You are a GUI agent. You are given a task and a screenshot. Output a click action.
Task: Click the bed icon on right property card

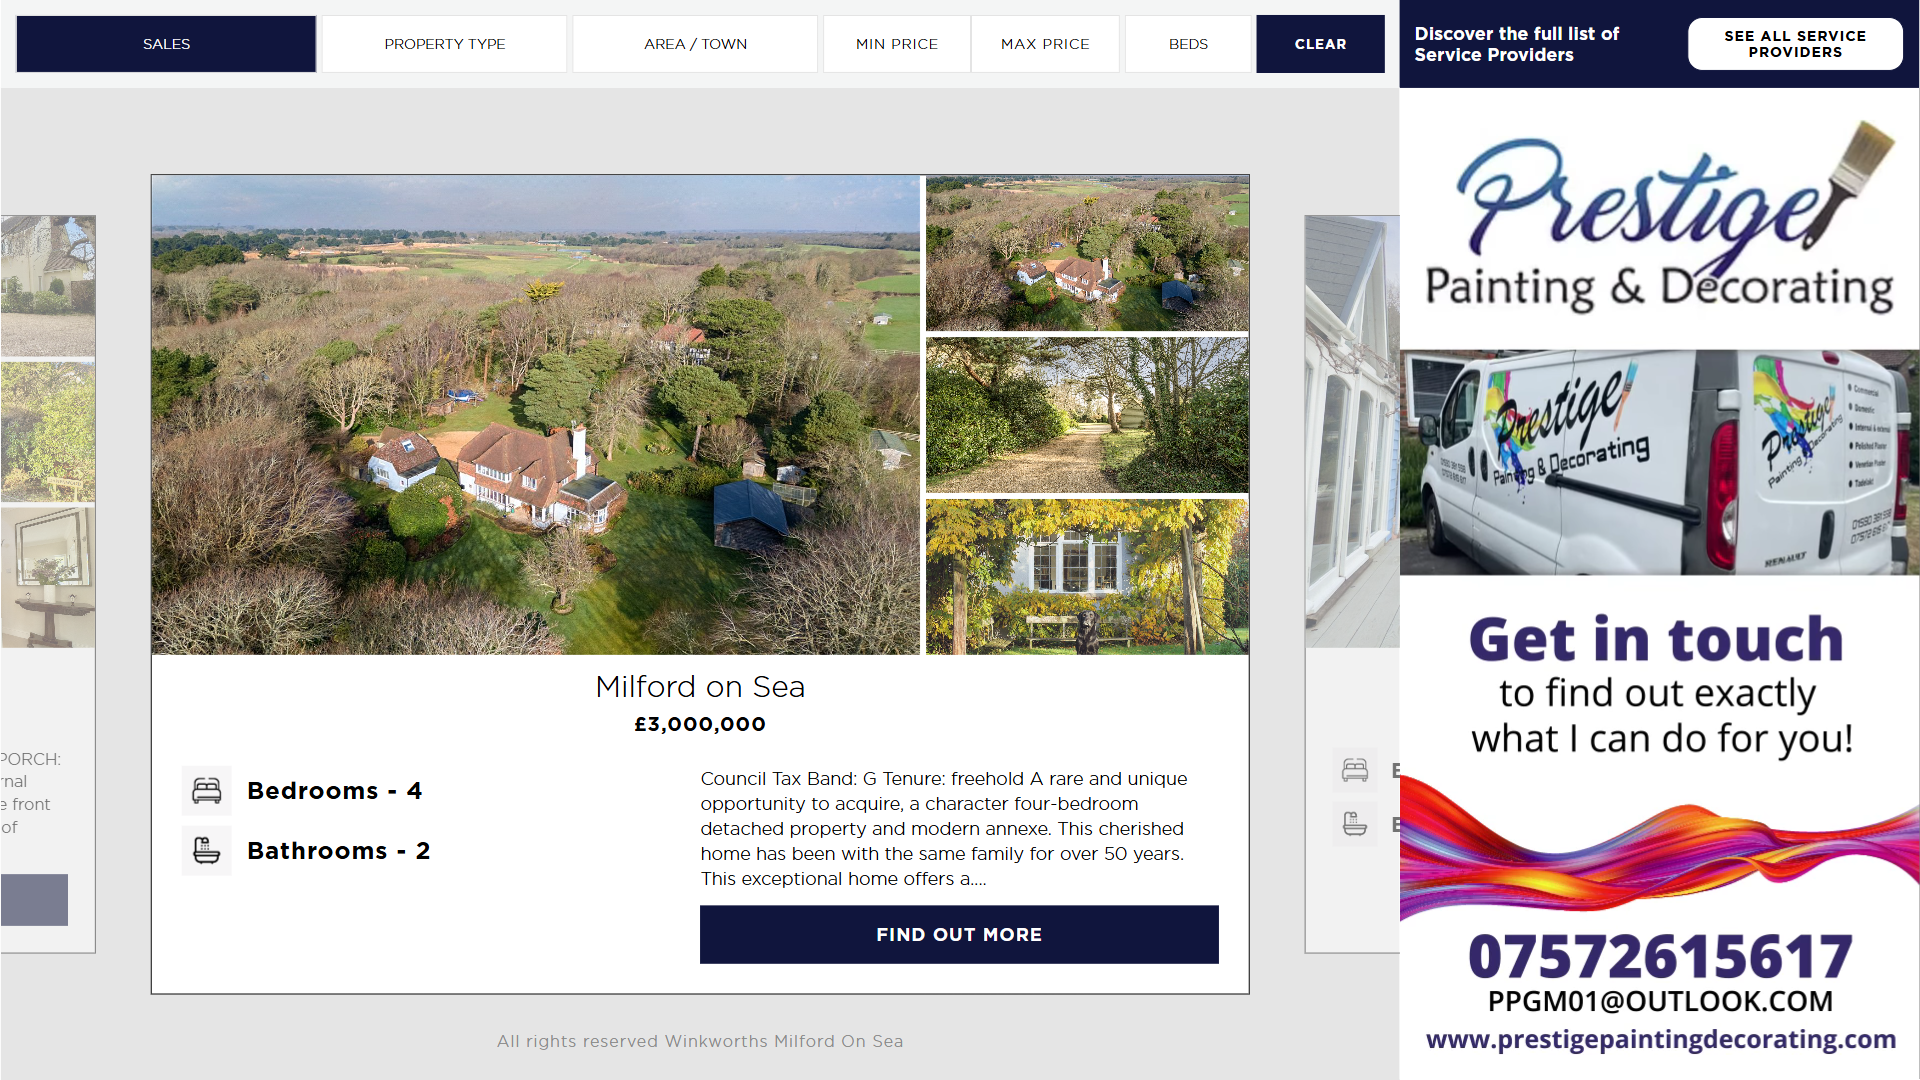pos(1355,770)
